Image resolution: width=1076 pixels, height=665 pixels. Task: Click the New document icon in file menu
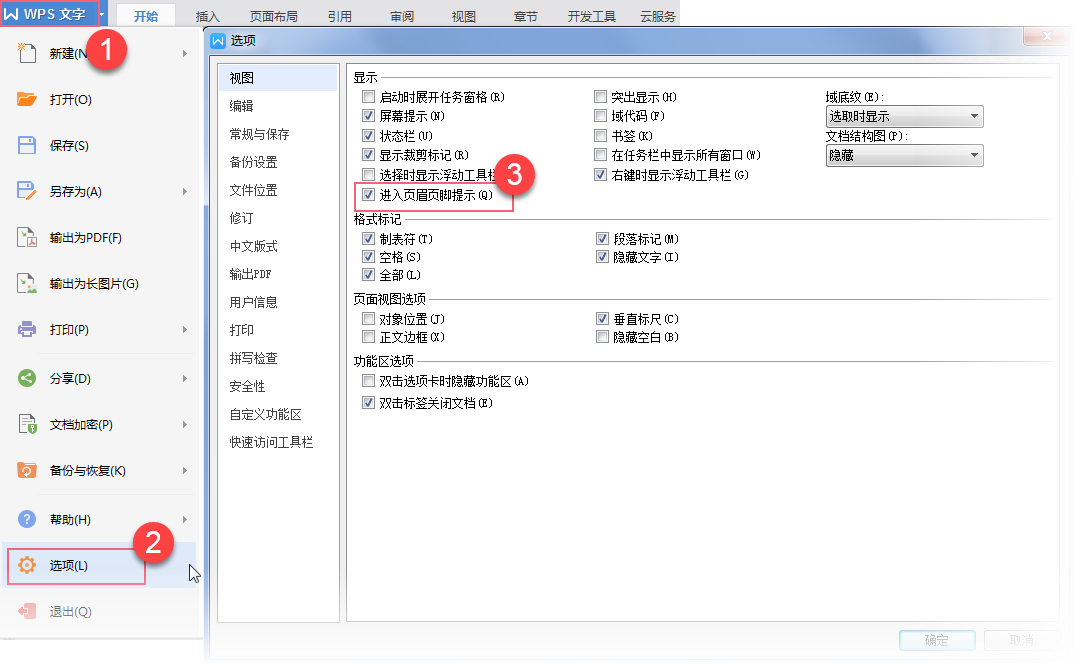tap(27, 53)
